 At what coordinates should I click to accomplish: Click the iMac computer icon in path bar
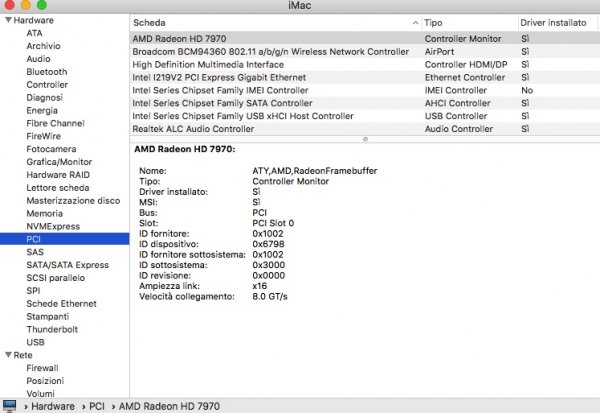pos(10,406)
